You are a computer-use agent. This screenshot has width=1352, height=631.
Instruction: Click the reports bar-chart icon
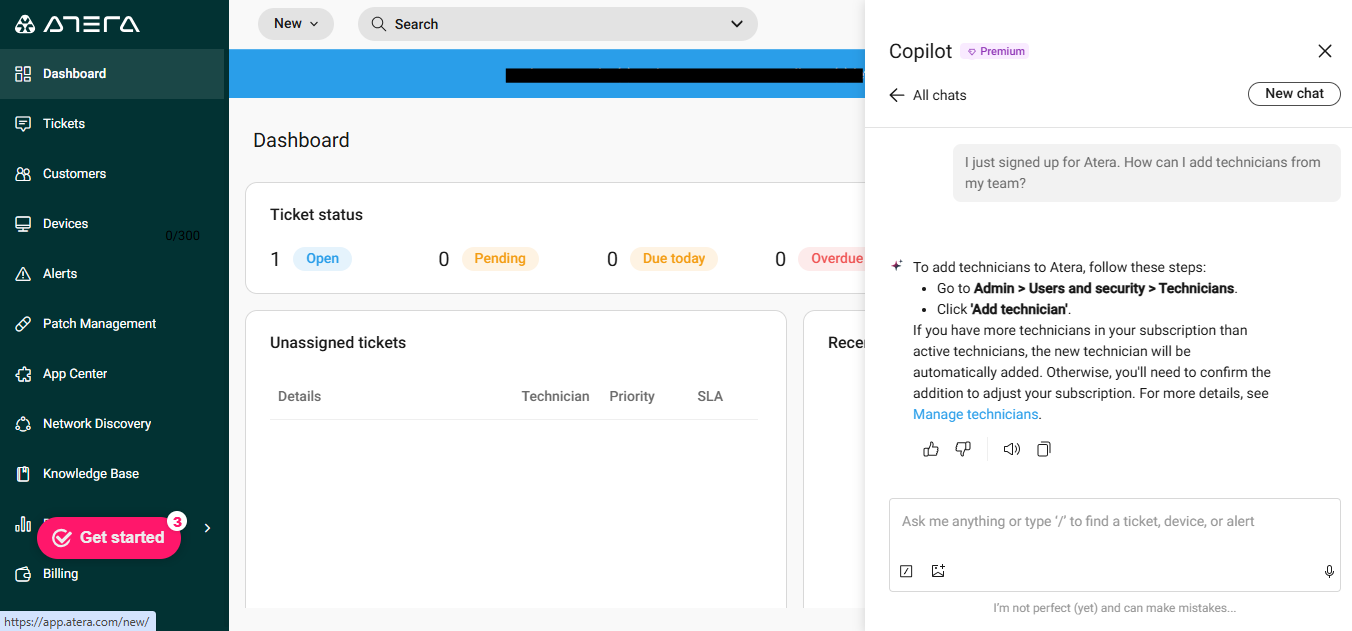click(23, 524)
